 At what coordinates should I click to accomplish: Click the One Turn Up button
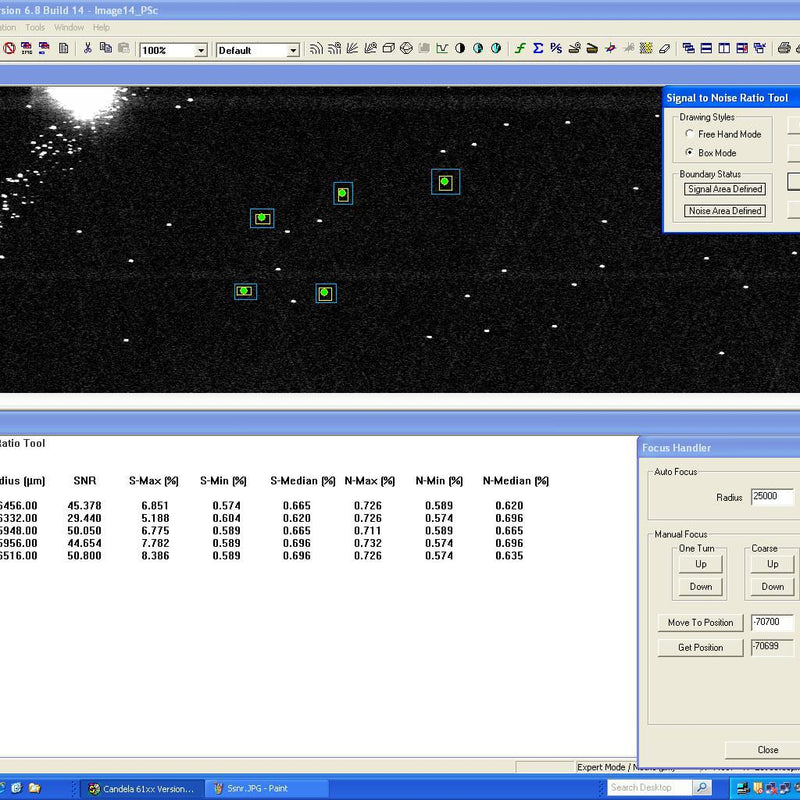(701, 564)
